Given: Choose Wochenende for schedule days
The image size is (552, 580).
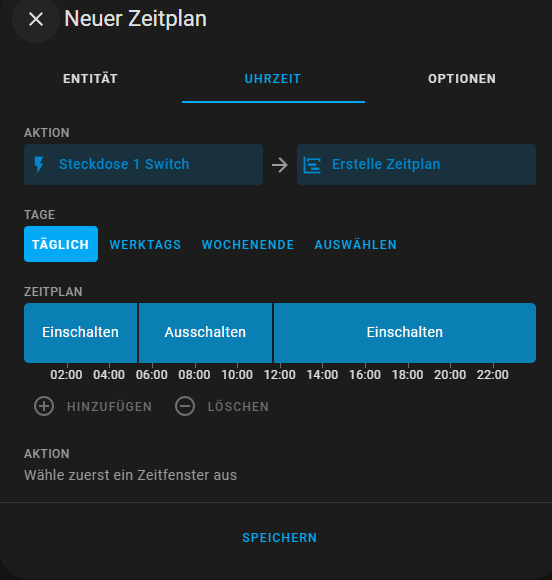Looking at the screenshot, I should [x=248, y=245].
